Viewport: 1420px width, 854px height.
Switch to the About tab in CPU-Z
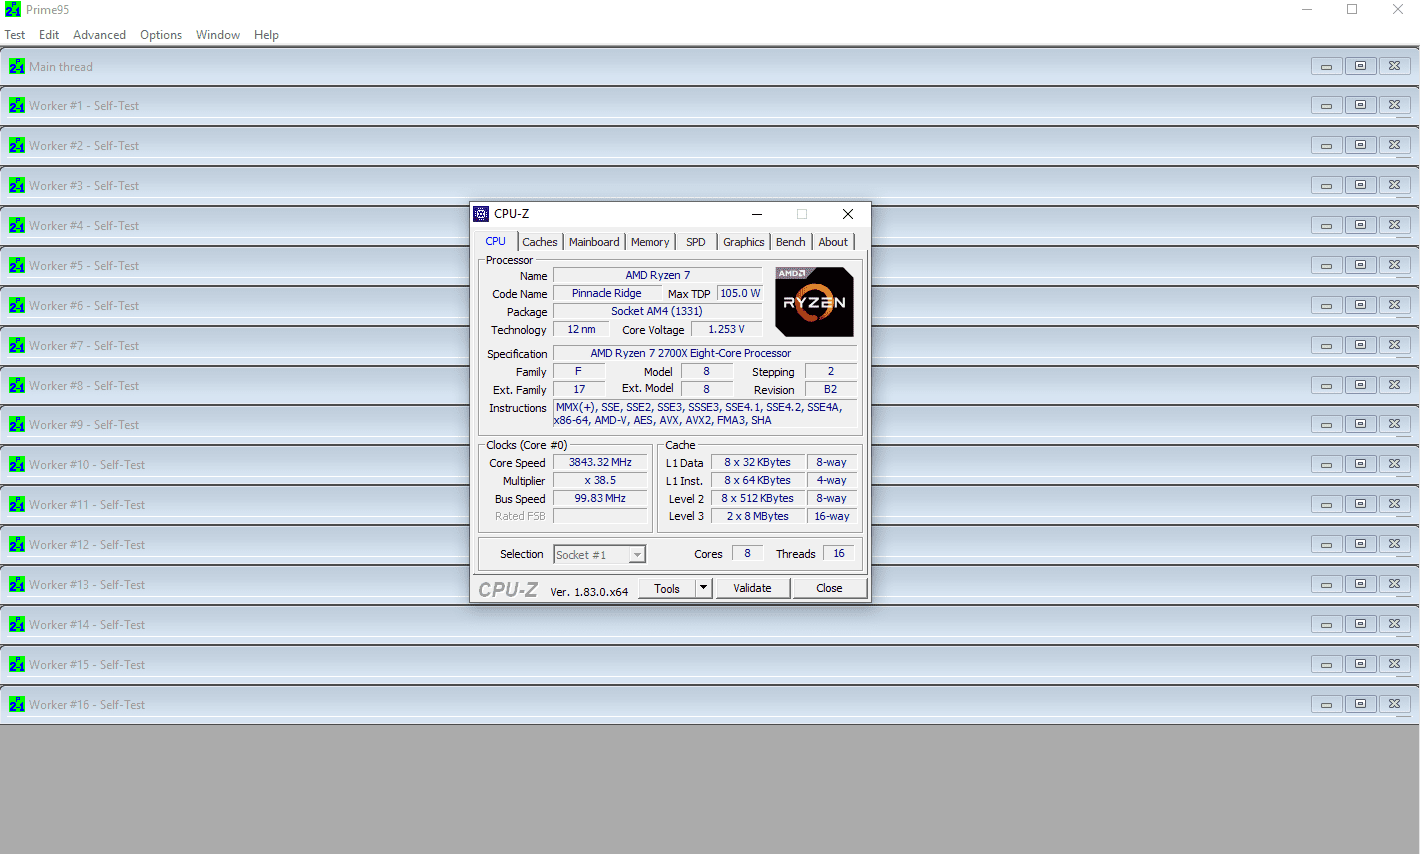click(x=833, y=242)
